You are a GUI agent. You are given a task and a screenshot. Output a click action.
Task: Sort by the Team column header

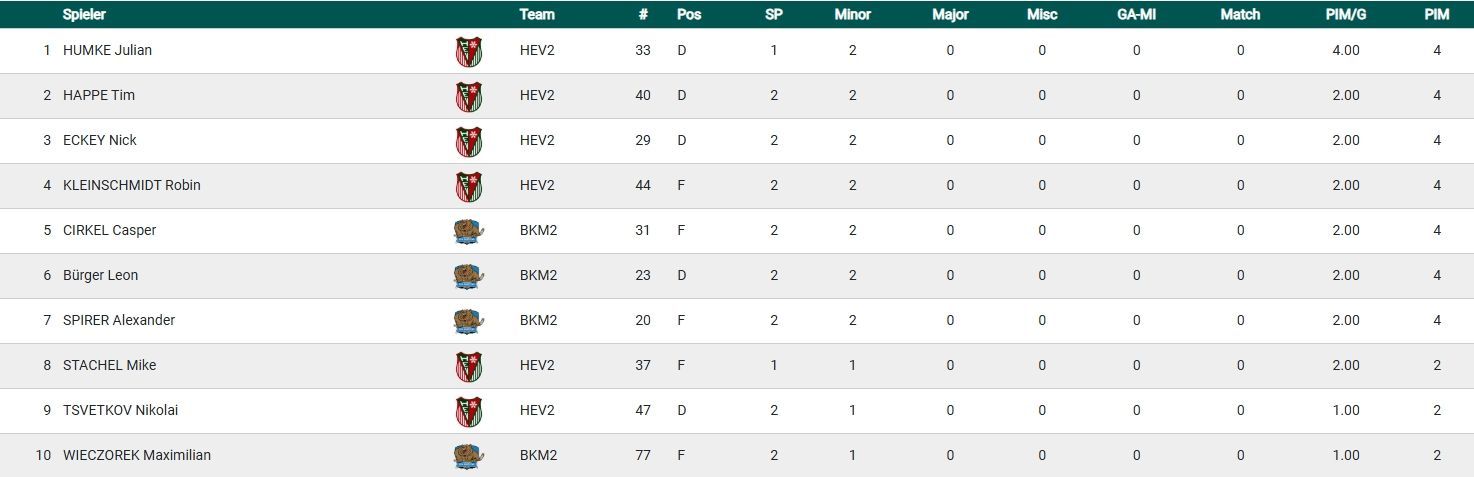click(537, 15)
